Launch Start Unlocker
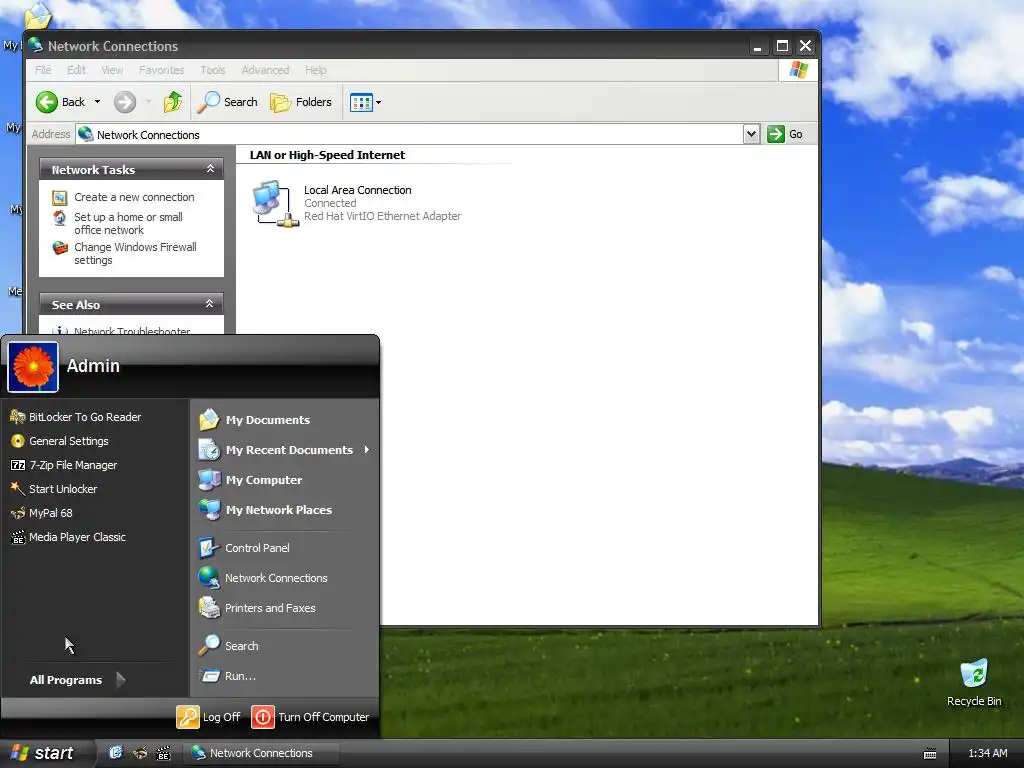This screenshot has width=1024, height=768. (54, 488)
